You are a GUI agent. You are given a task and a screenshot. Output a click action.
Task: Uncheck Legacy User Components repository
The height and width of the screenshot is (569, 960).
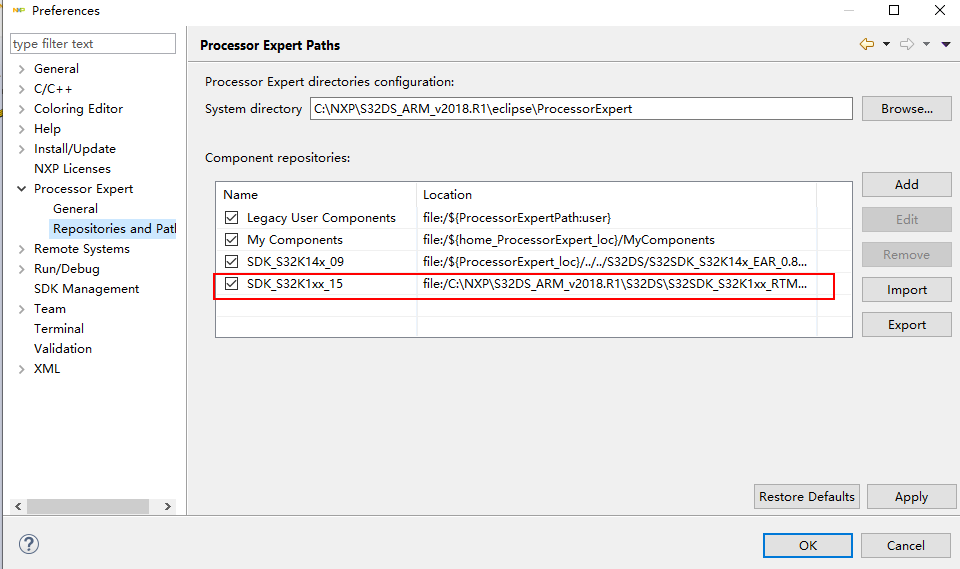coord(232,218)
